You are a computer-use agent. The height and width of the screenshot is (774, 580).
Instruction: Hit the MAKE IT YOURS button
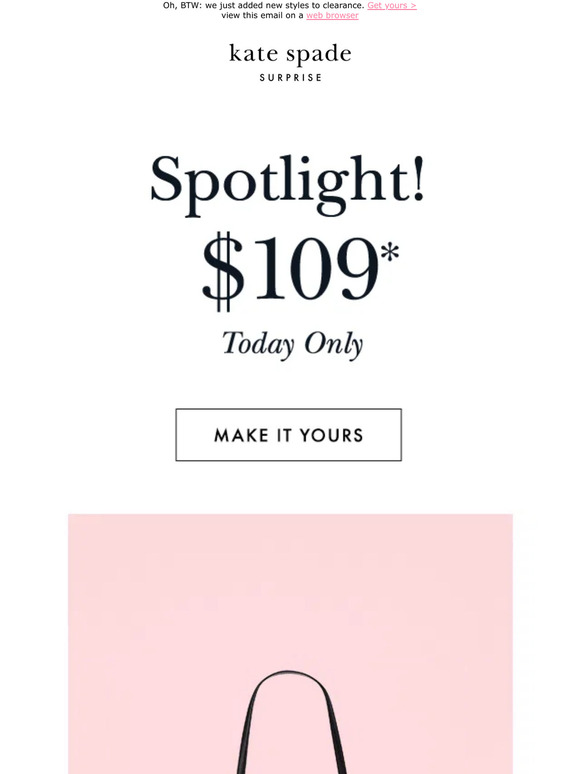click(x=289, y=435)
